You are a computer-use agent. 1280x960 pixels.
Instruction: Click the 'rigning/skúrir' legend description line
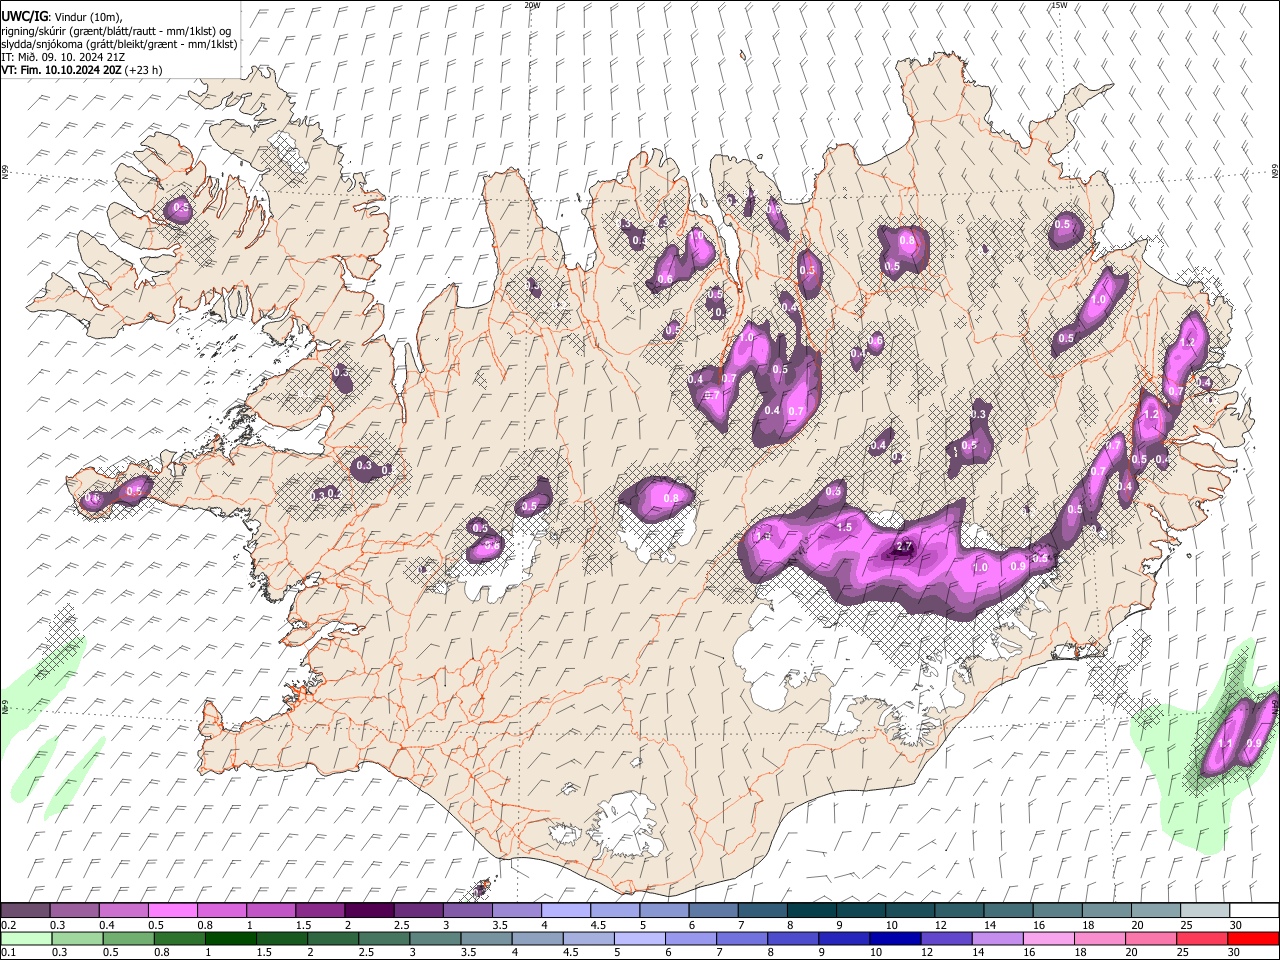tap(116, 30)
